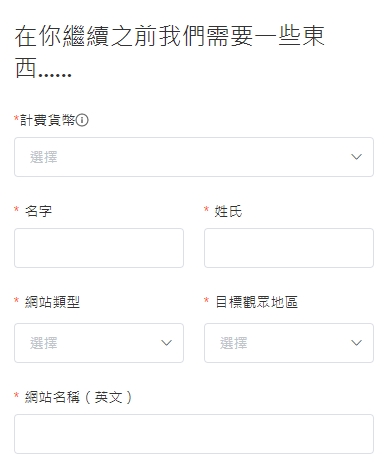The height and width of the screenshot is (462, 386).
Task: Focus the 名字 text field
Action: click(x=99, y=248)
